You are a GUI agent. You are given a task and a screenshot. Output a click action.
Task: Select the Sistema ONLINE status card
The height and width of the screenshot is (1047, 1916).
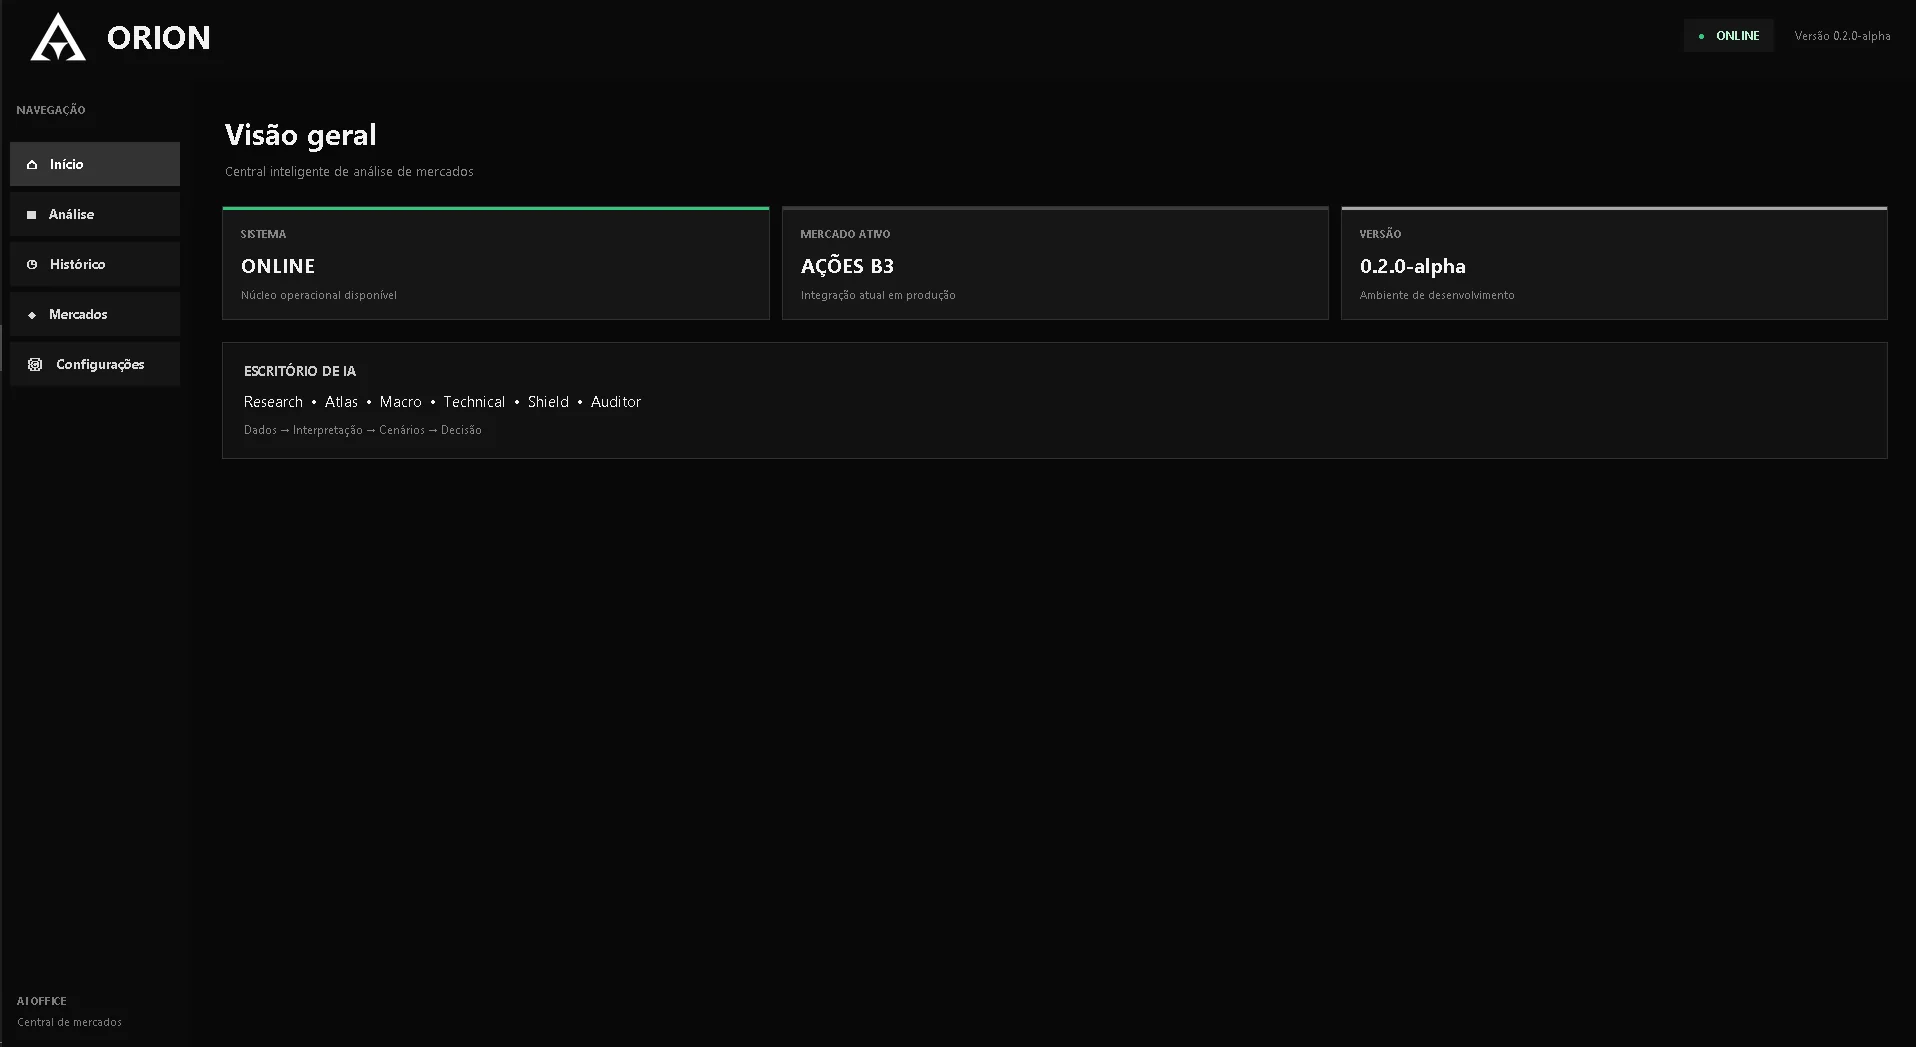(x=496, y=263)
